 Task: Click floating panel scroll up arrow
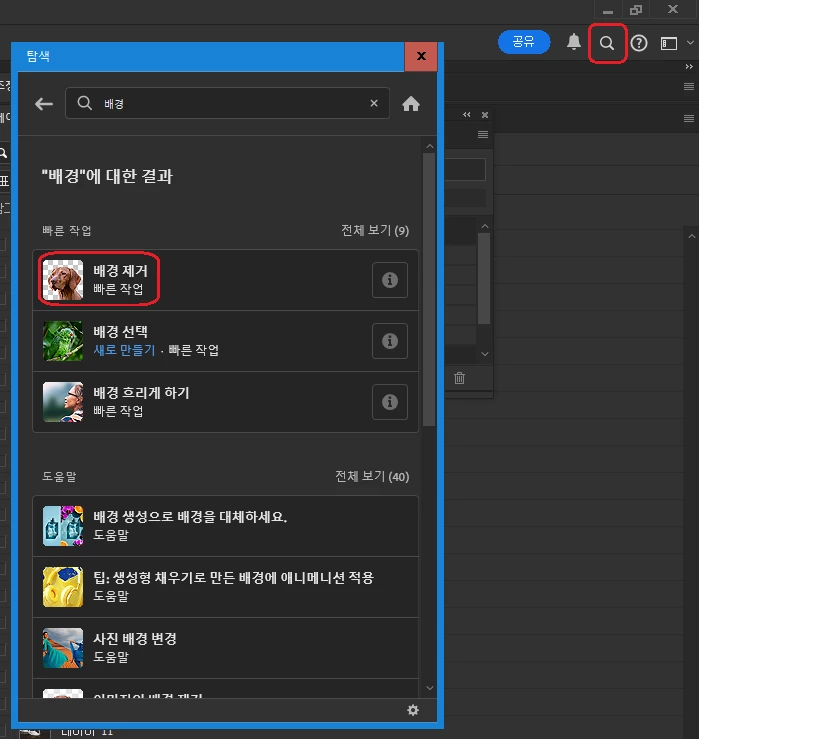coord(484,226)
